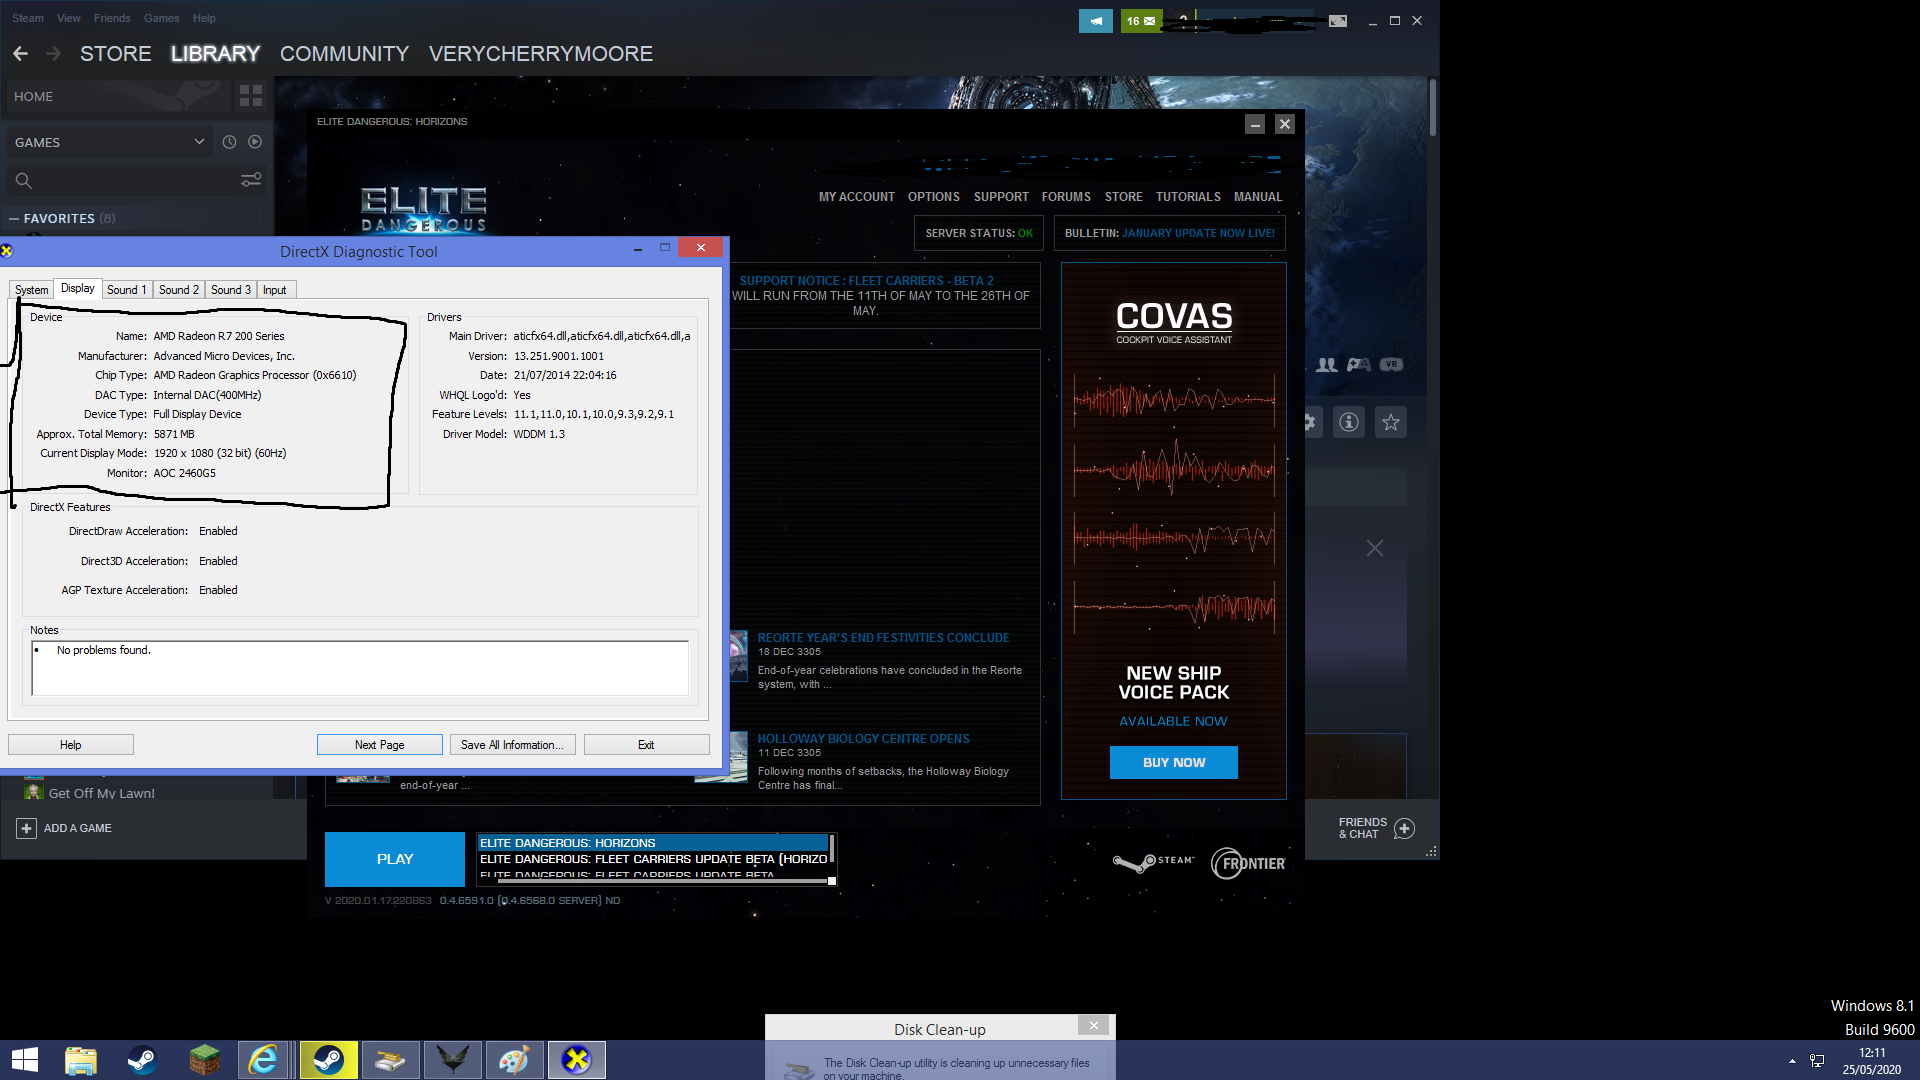Click the plus icon next to Friends & Chat
The width and height of the screenshot is (1920, 1080).
pyautogui.click(x=1404, y=828)
